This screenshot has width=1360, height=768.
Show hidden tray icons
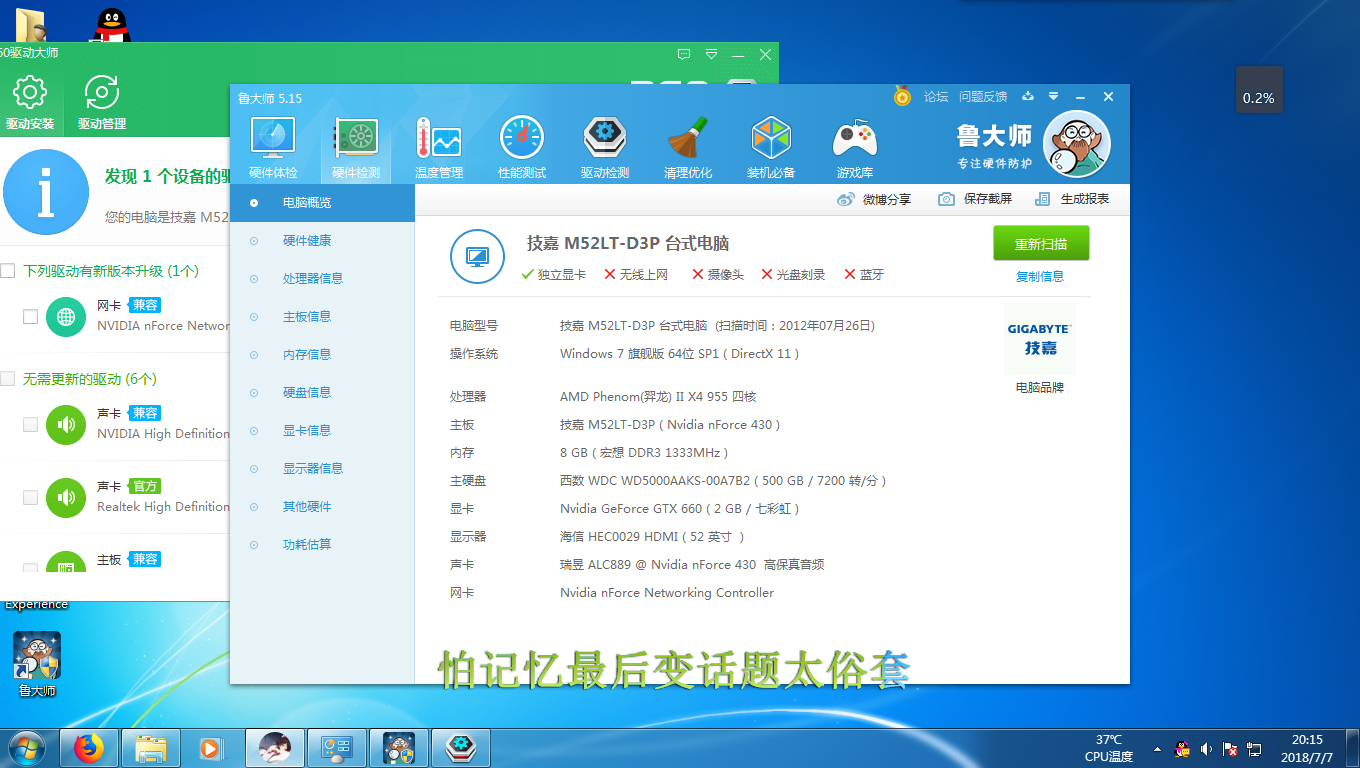click(1157, 749)
